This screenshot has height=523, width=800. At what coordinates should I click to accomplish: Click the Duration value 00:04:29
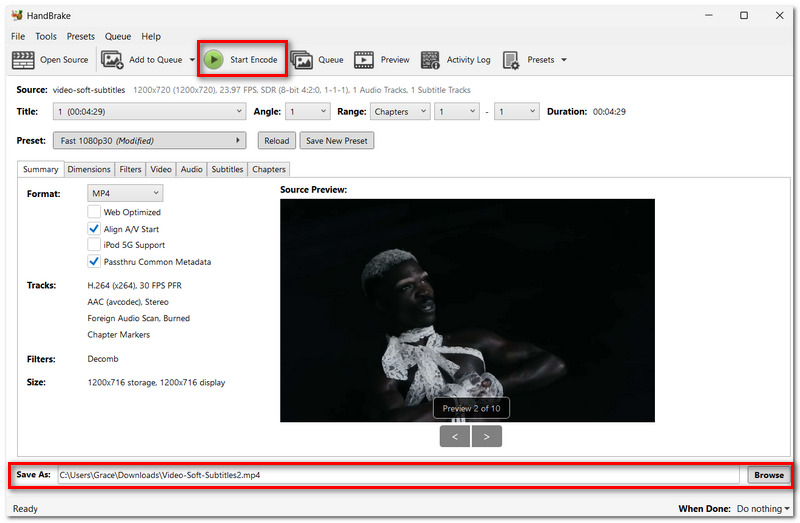[x=609, y=112]
